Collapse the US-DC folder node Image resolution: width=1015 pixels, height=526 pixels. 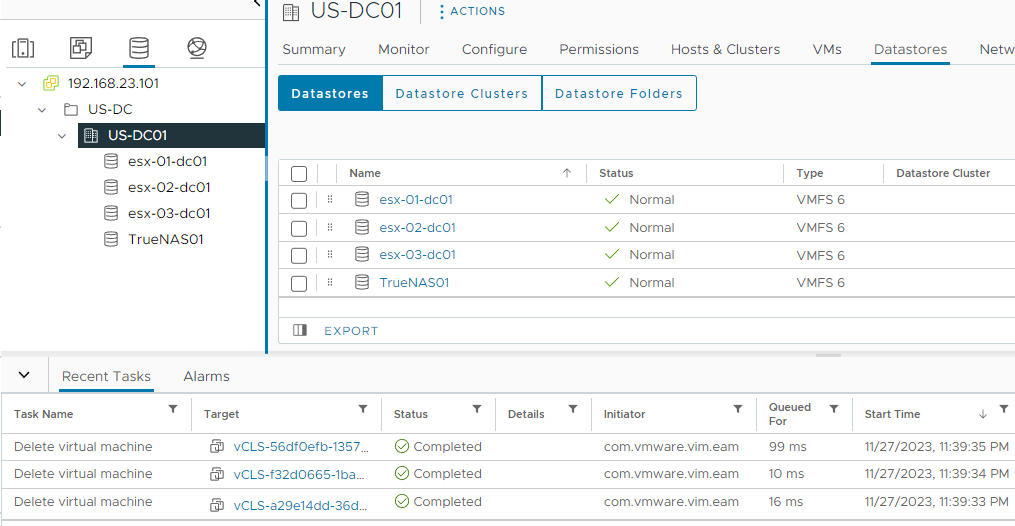pos(42,110)
